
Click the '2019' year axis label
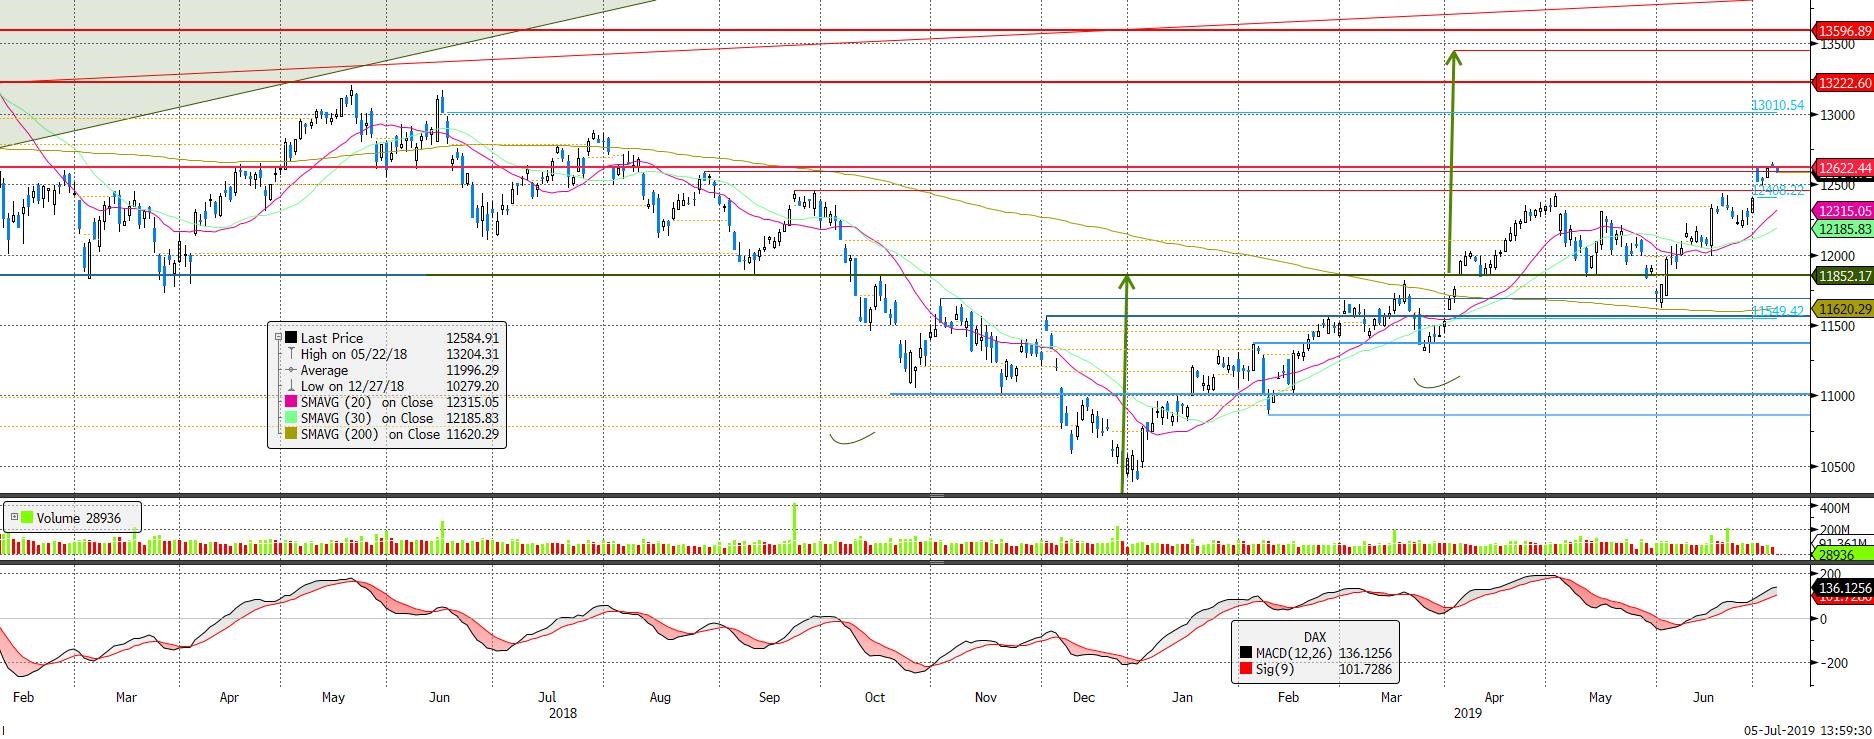coord(1467,713)
